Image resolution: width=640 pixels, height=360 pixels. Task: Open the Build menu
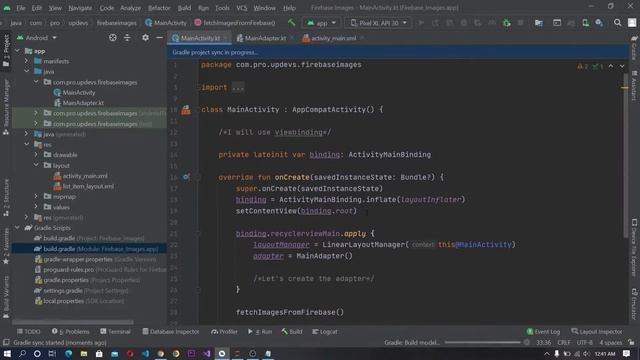pos(184,8)
